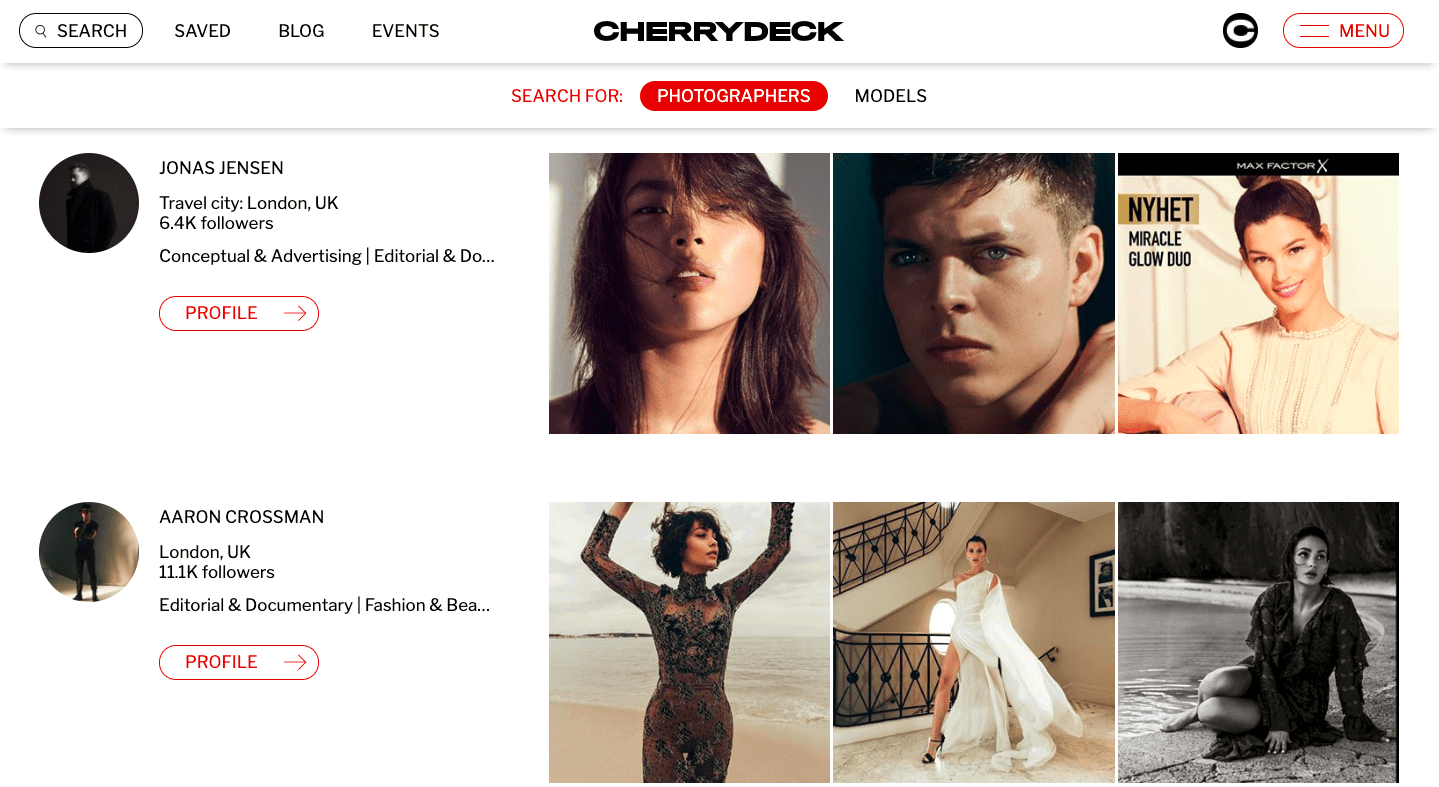Click Aaron Crossman's round avatar
Image resolution: width=1439 pixels, height=787 pixels.
[x=89, y=552]
